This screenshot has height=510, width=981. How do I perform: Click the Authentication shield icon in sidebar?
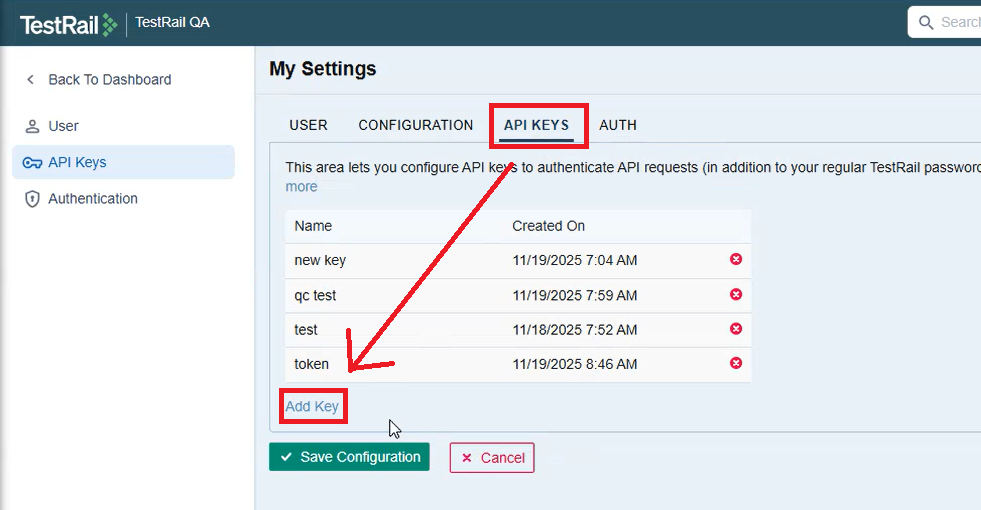coord(32,199)
